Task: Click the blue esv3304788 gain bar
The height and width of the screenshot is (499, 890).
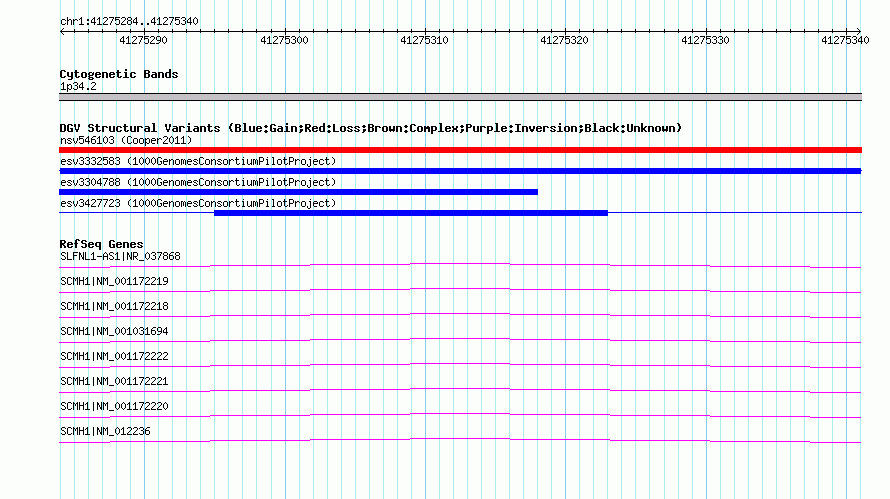Action: (x=299, y=192)
